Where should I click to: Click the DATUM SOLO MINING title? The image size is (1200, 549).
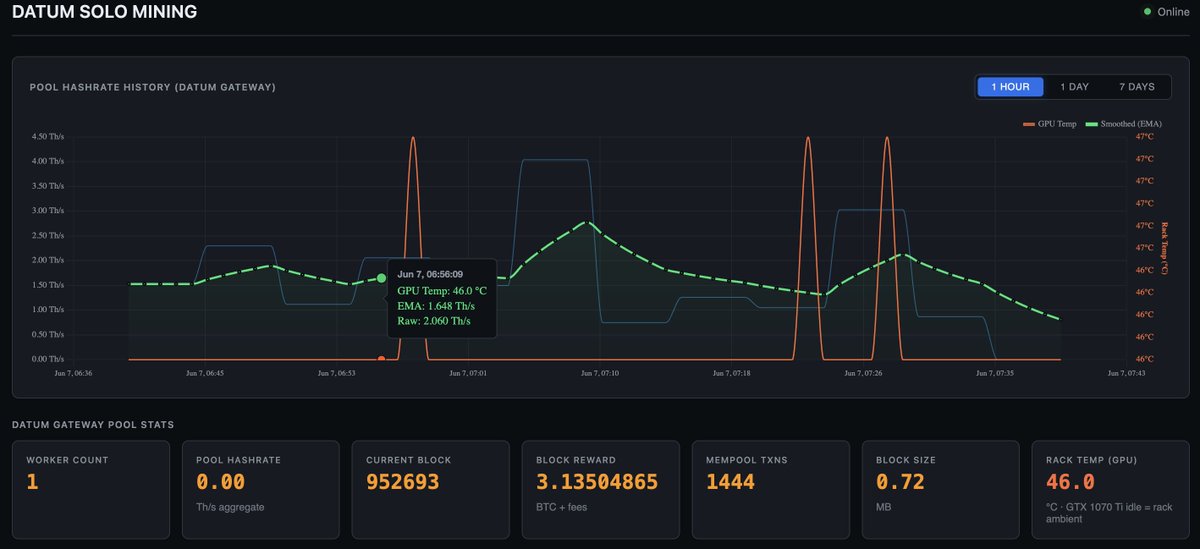(x=105, y=12)
